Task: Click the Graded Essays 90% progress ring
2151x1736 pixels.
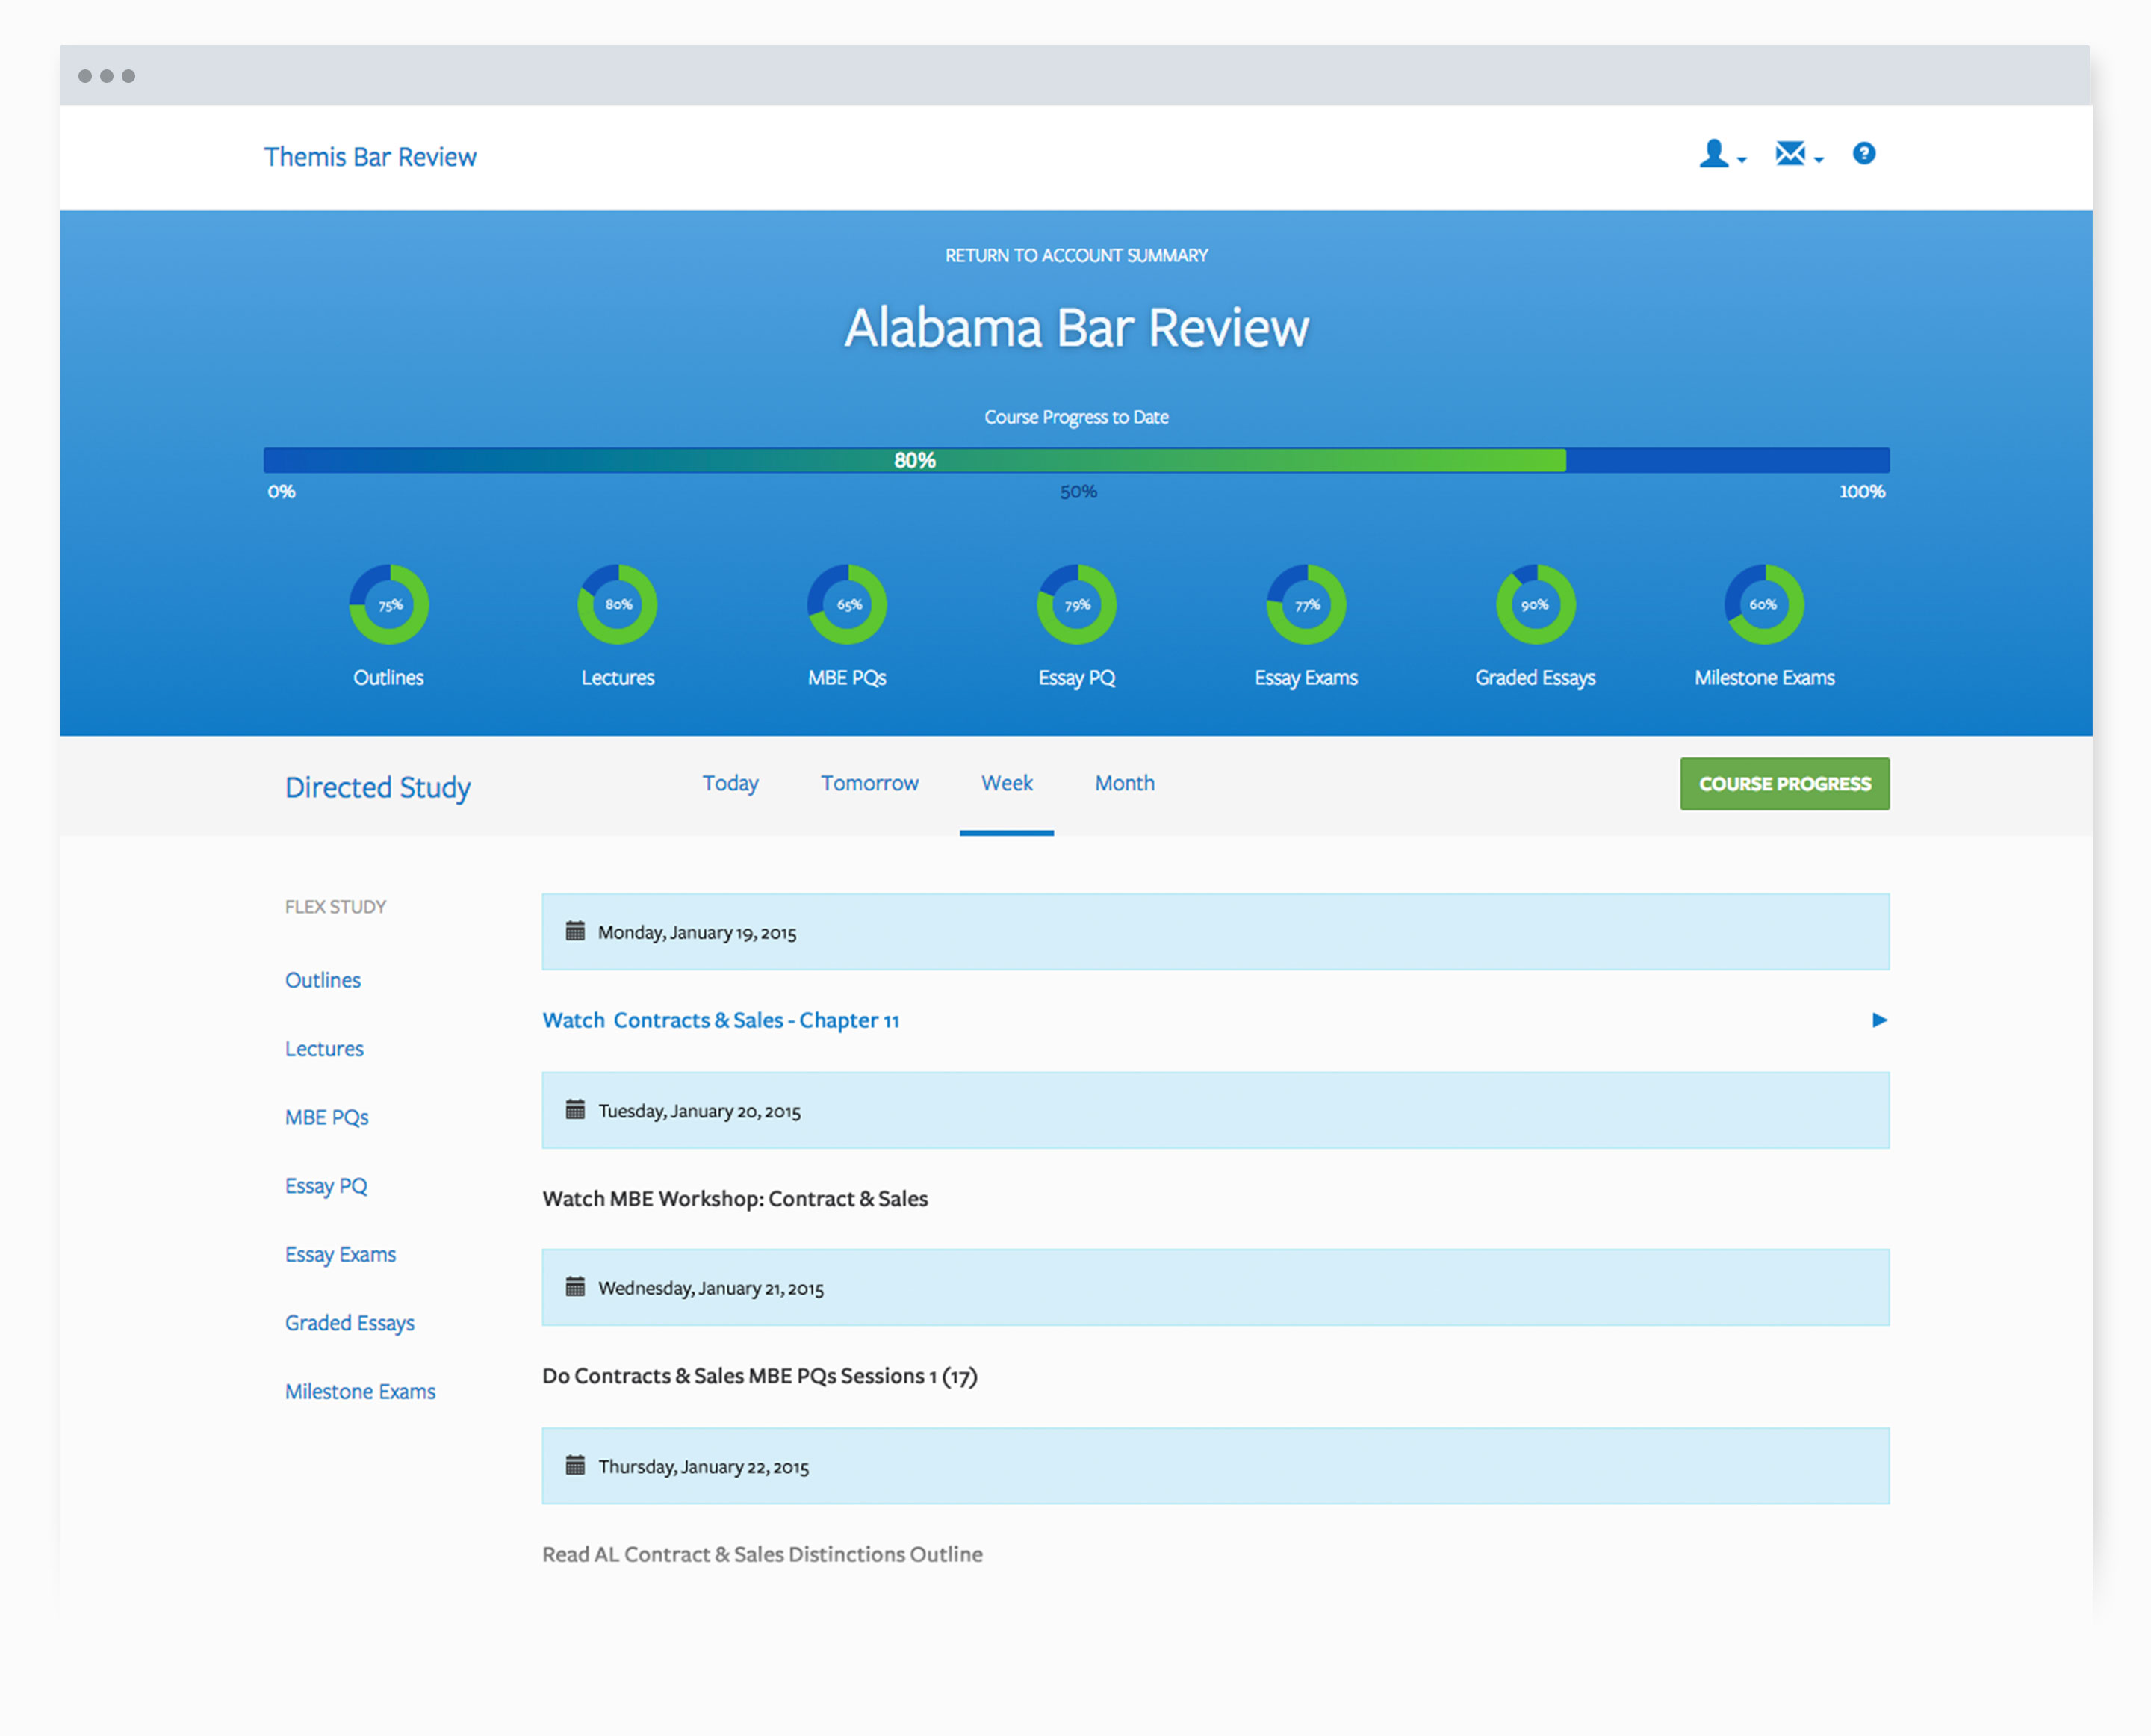Action: click(x=1535, y=605)
